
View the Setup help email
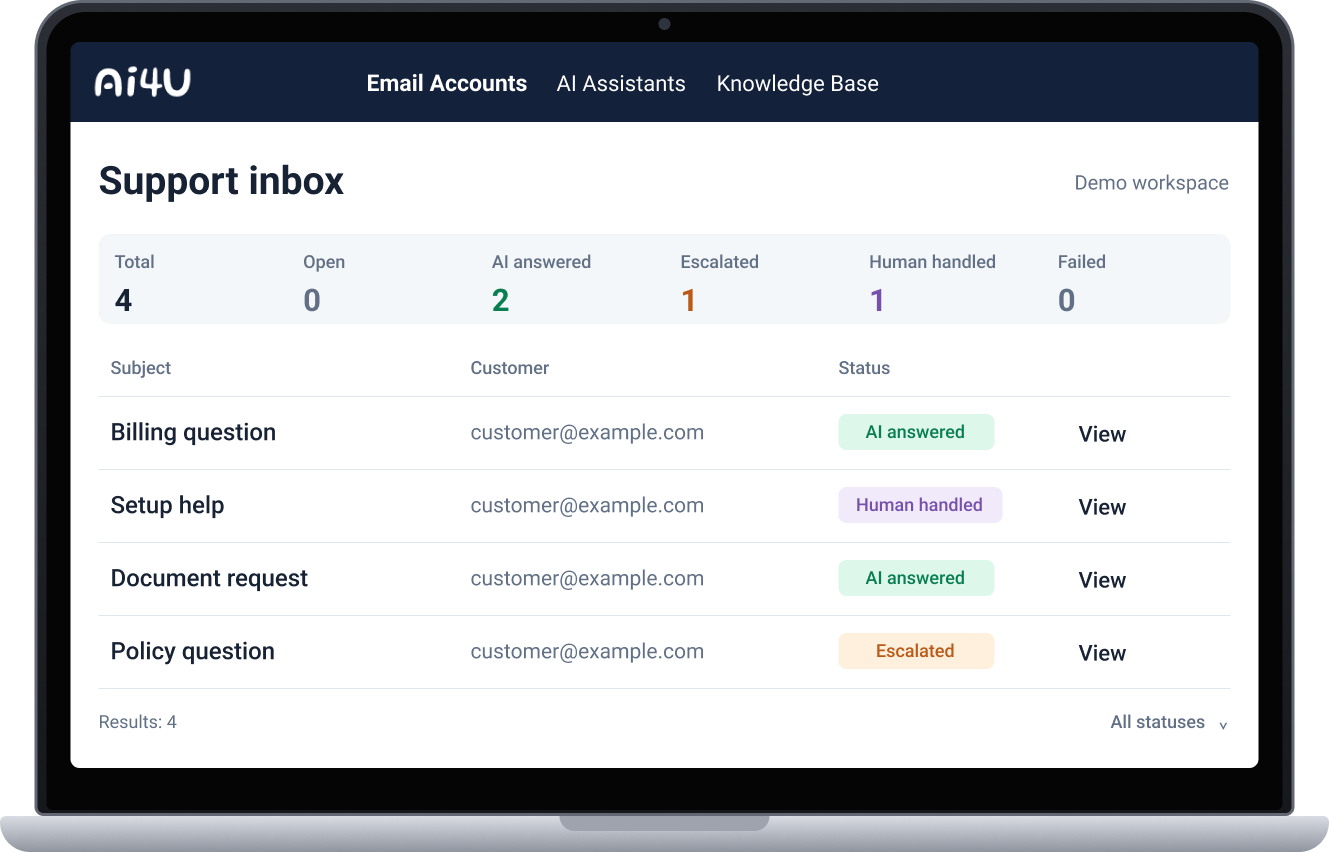click(x=1102, y=507)
